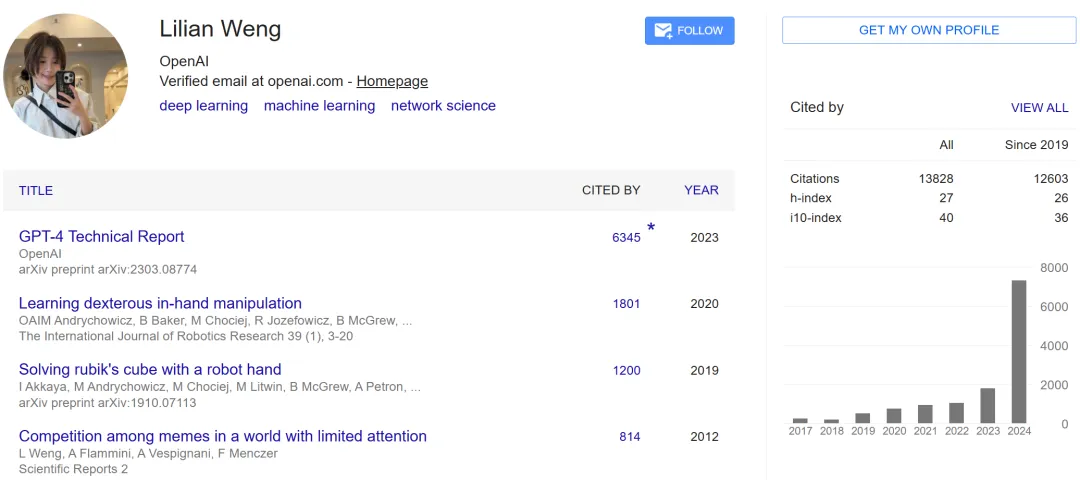Click the Follow button
This screenshot has width=1080, height=480.
(689, 31)
